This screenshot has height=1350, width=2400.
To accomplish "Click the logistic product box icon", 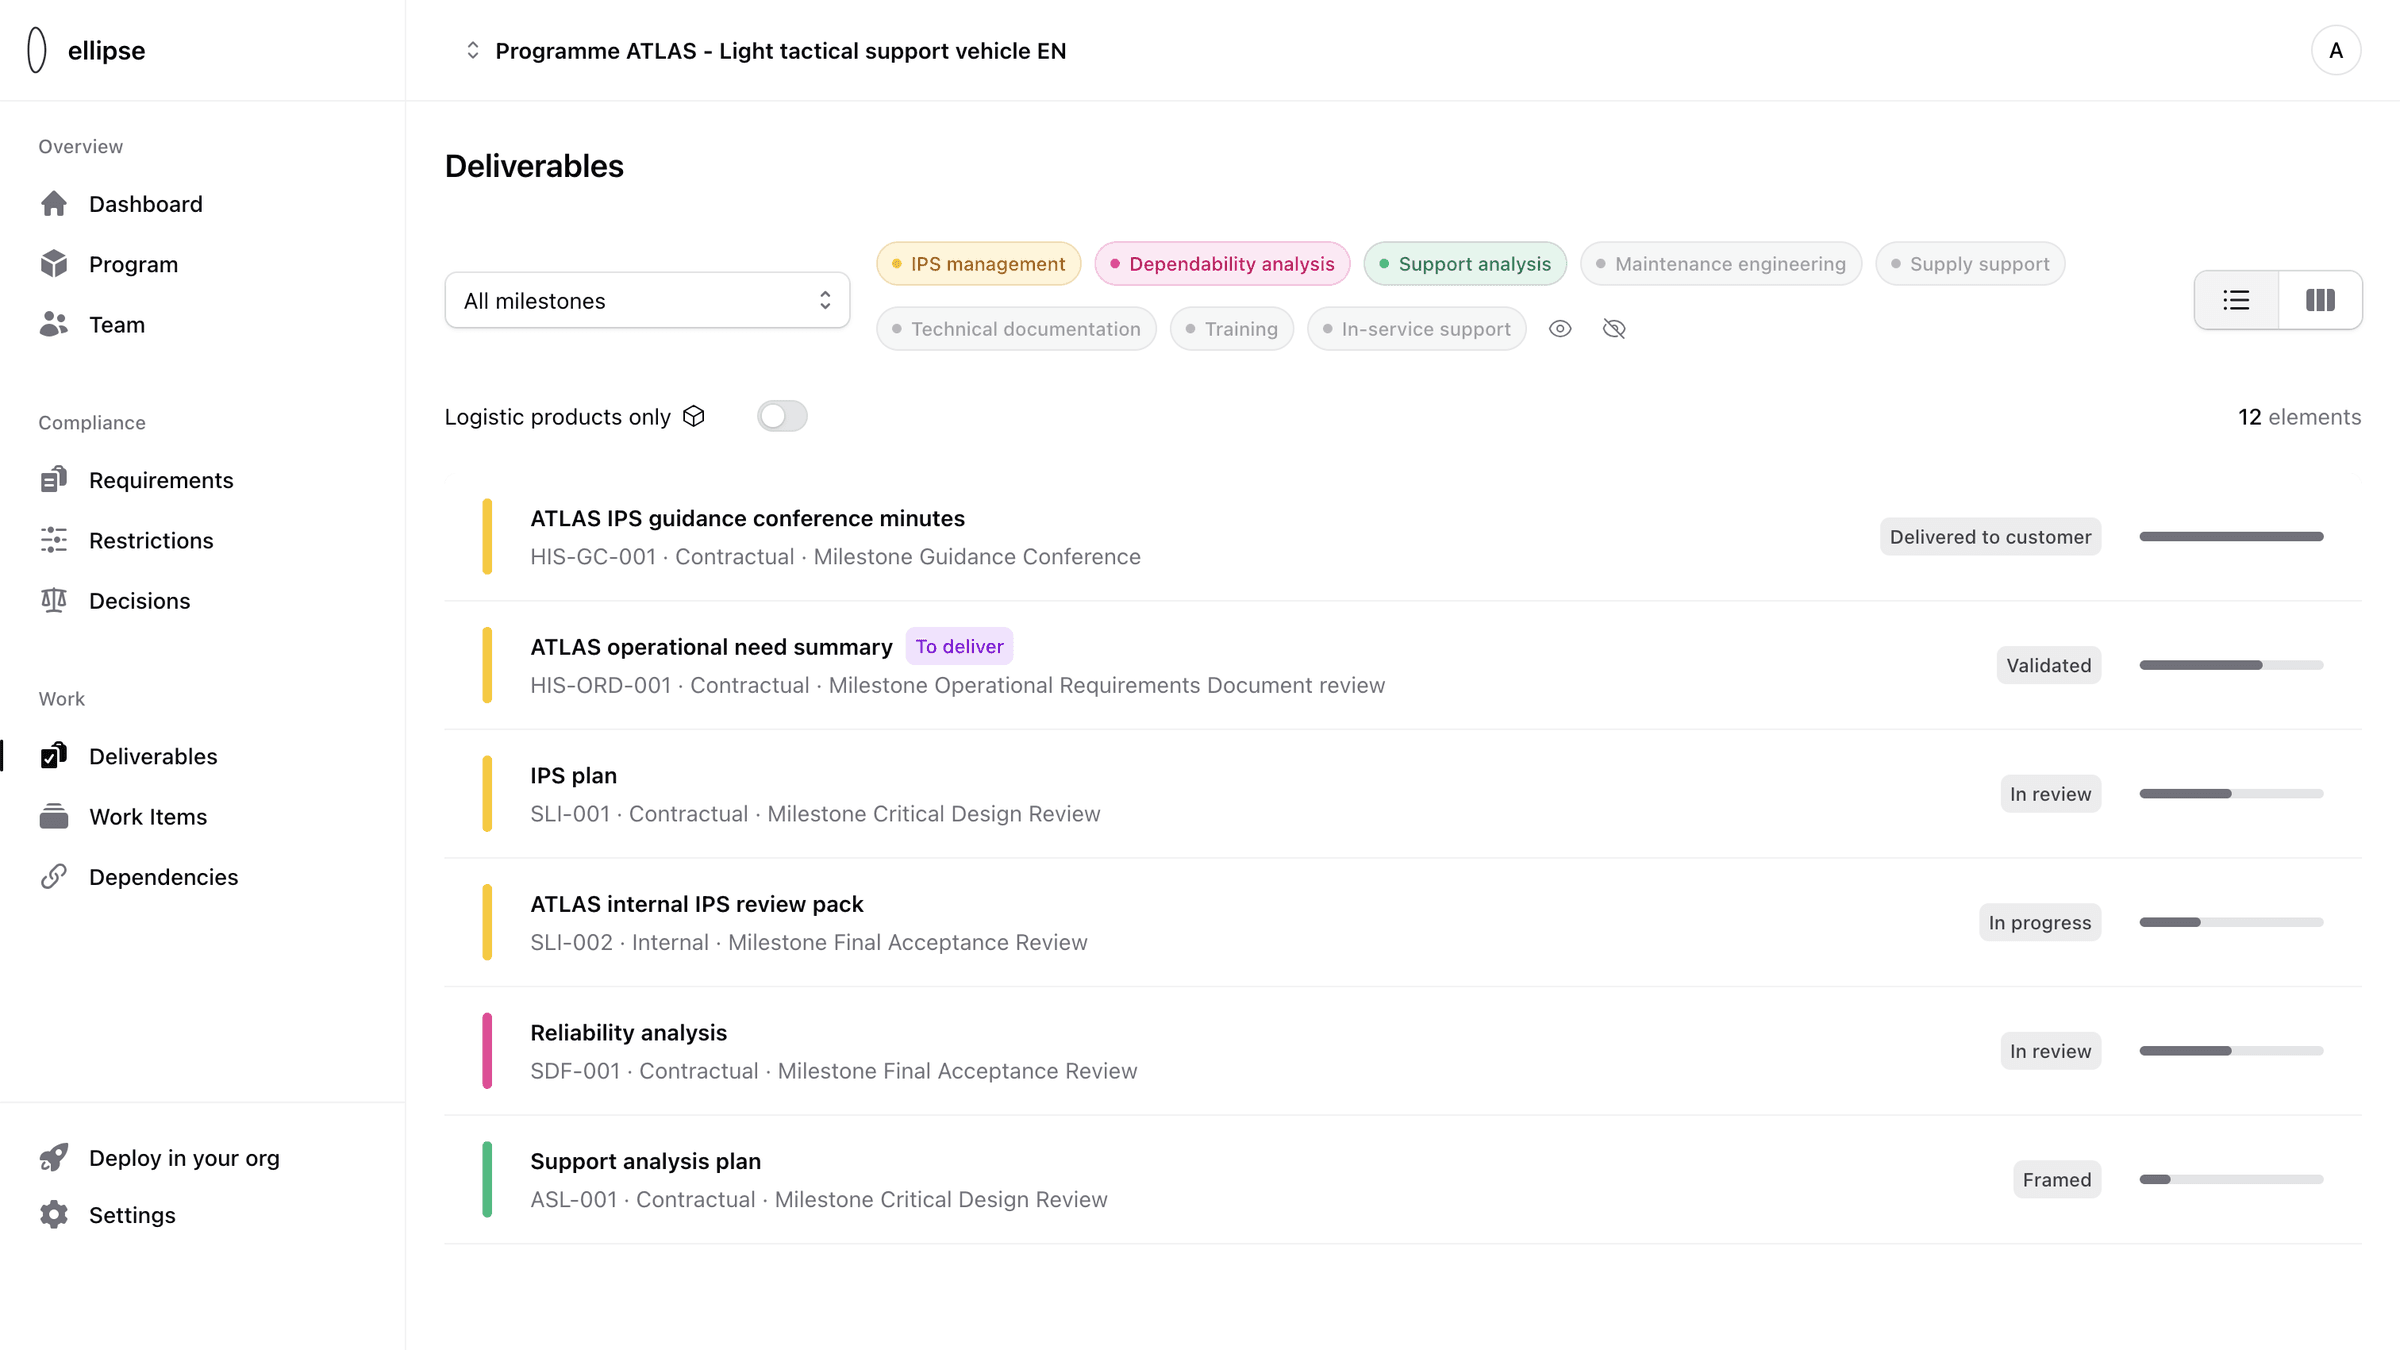I will click(694, 416).
